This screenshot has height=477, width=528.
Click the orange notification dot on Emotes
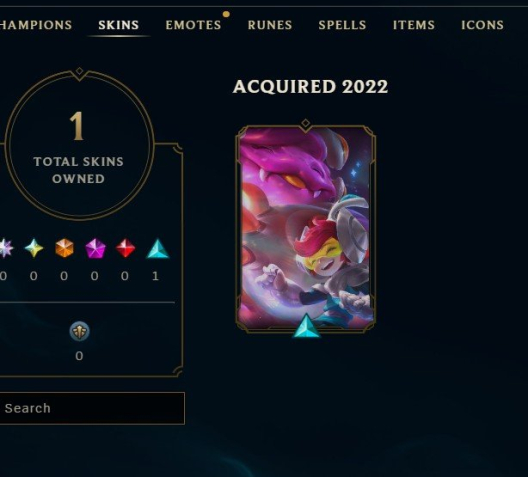coord(226,14)
